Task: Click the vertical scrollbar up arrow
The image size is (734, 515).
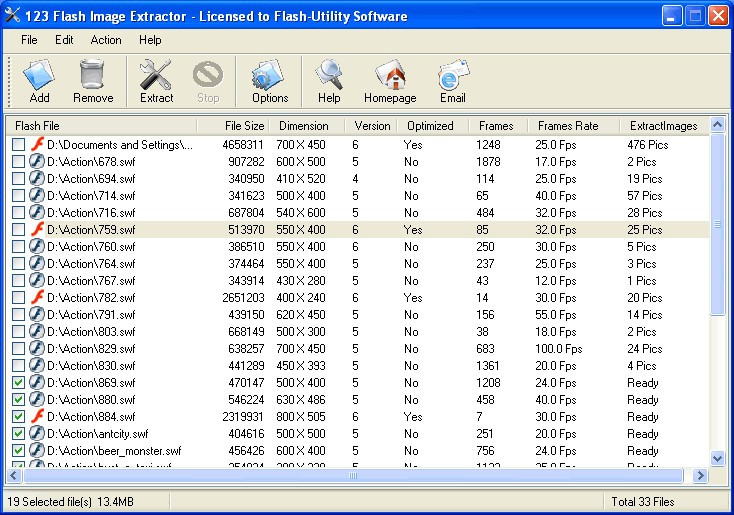Action: 717,125
